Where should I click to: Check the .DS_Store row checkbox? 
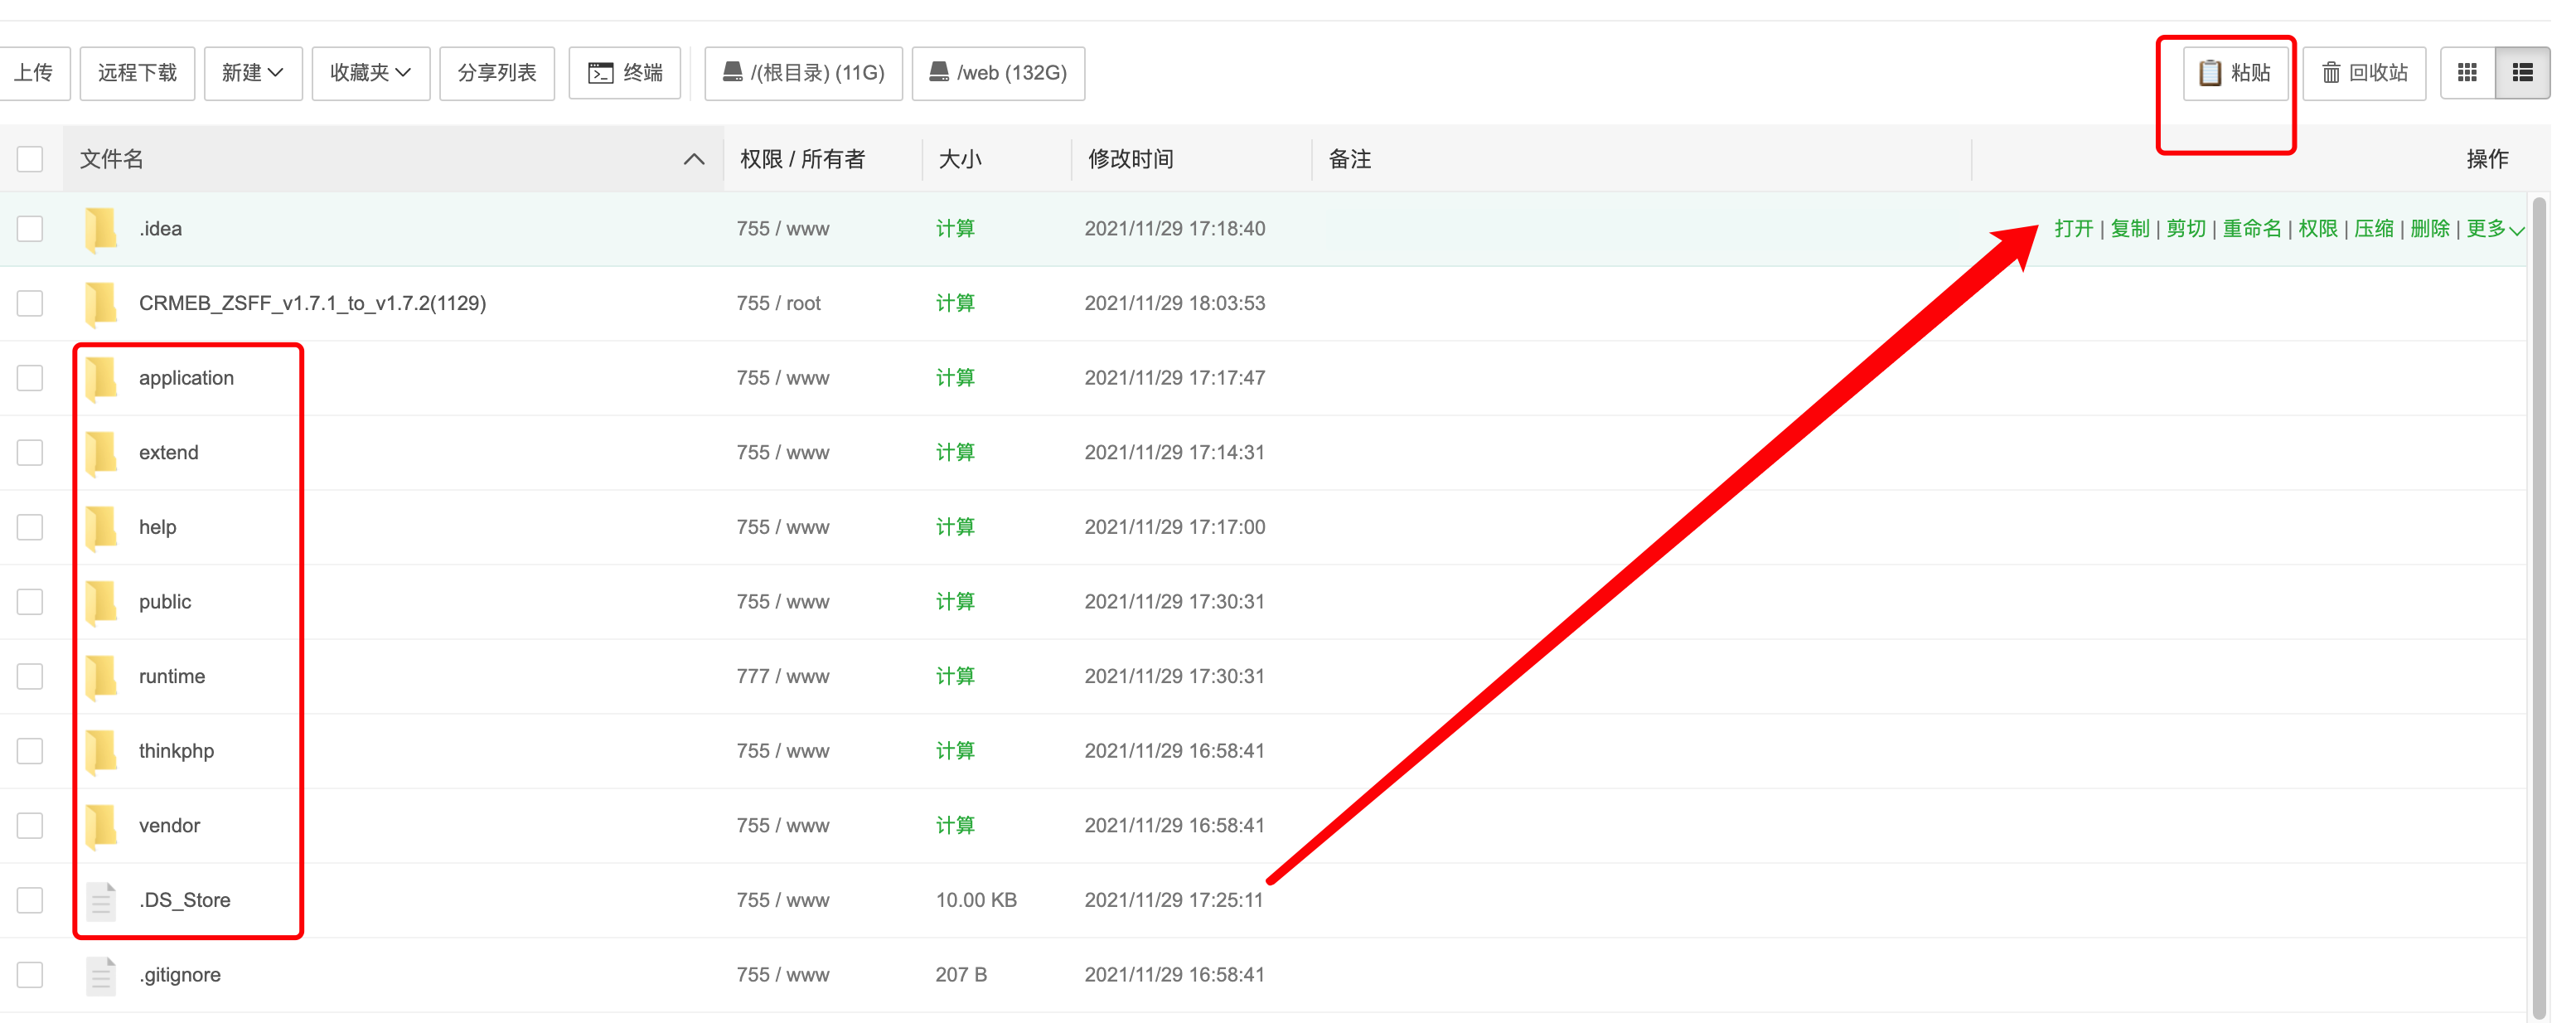click(30, 900)
